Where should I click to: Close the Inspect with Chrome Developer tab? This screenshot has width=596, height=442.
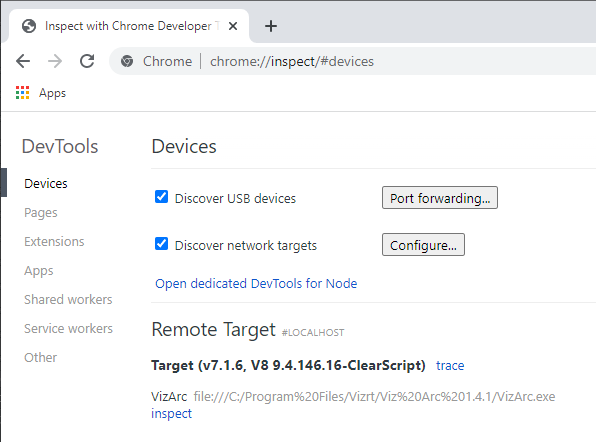pos(233,26)
